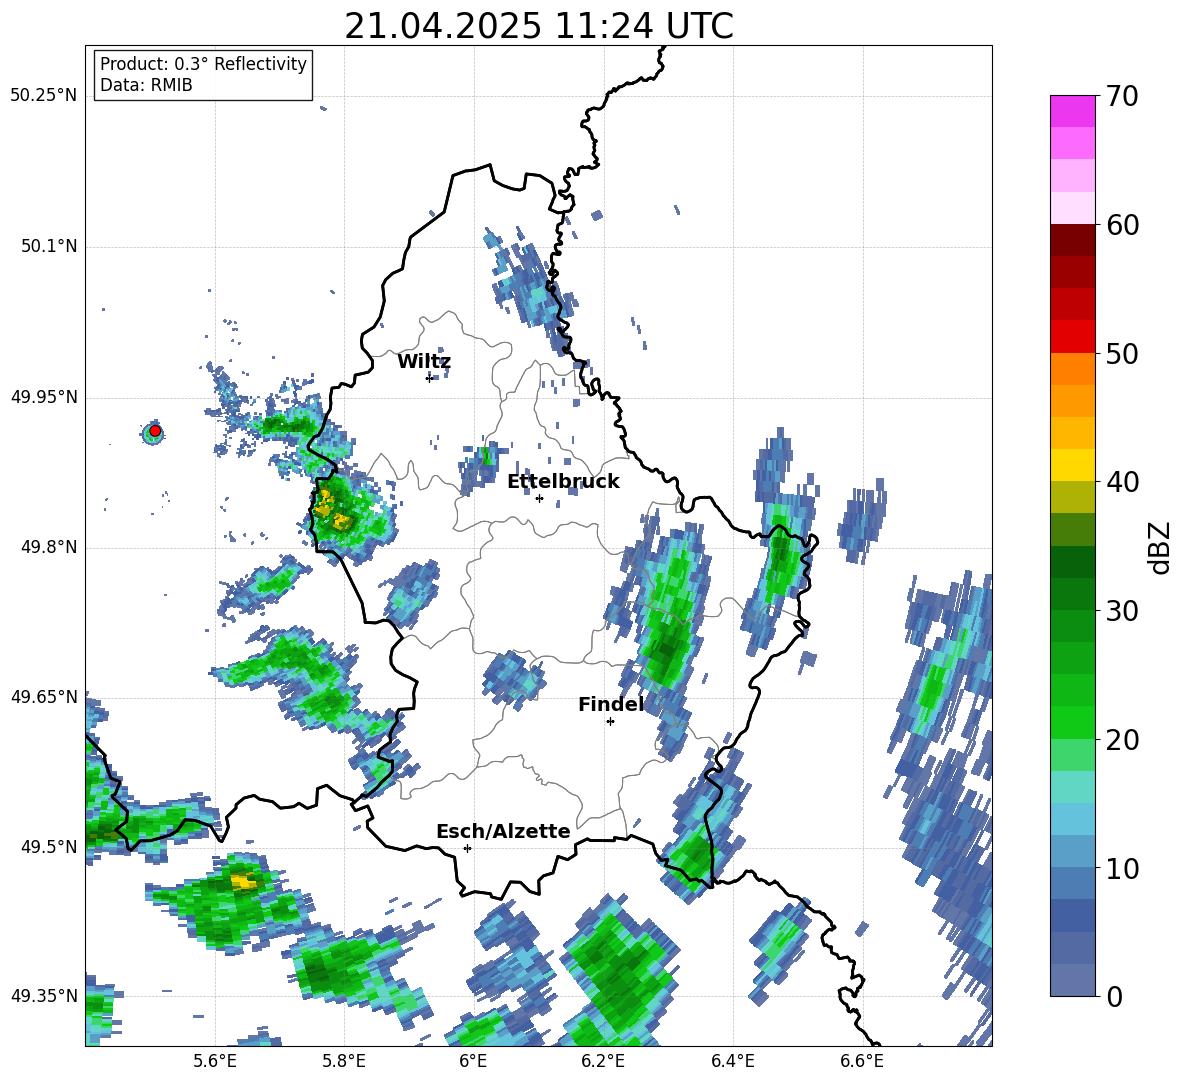Click the Esch/Alzette city label
Screen dimensions: 1184x1081
504,832
